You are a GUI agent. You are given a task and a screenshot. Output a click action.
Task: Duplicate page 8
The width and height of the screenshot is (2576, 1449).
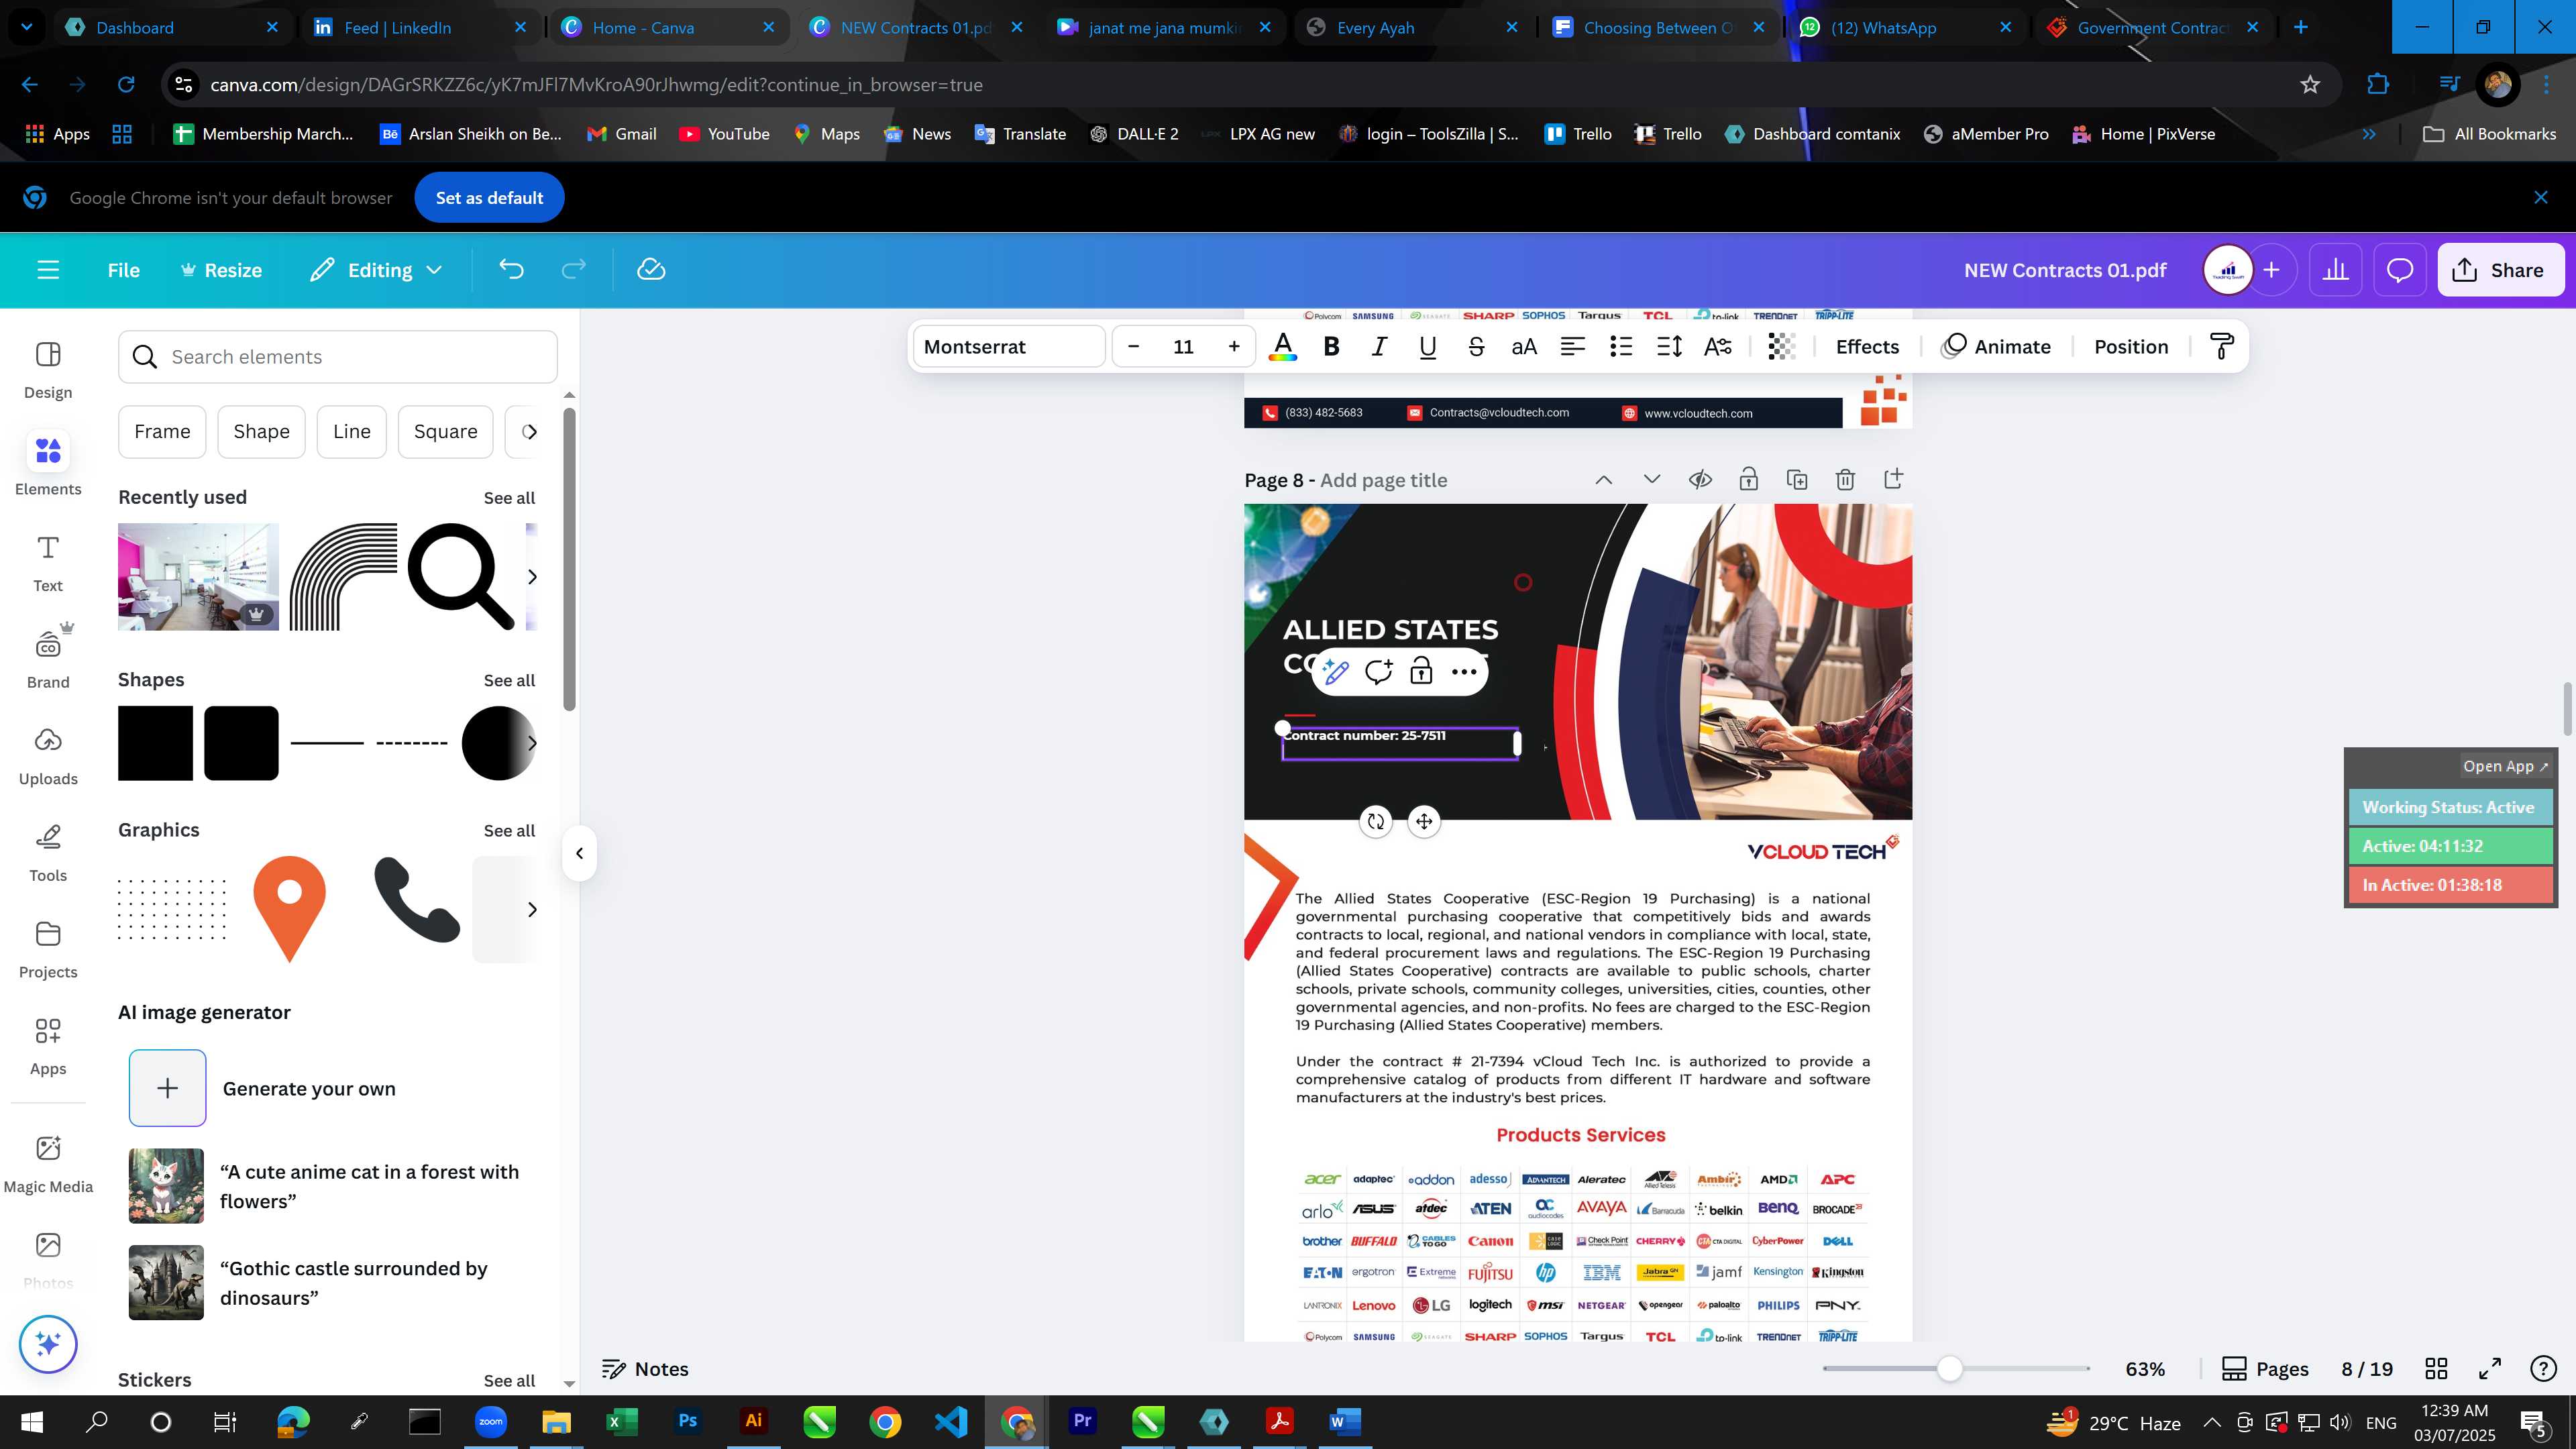pos(1797,480)
